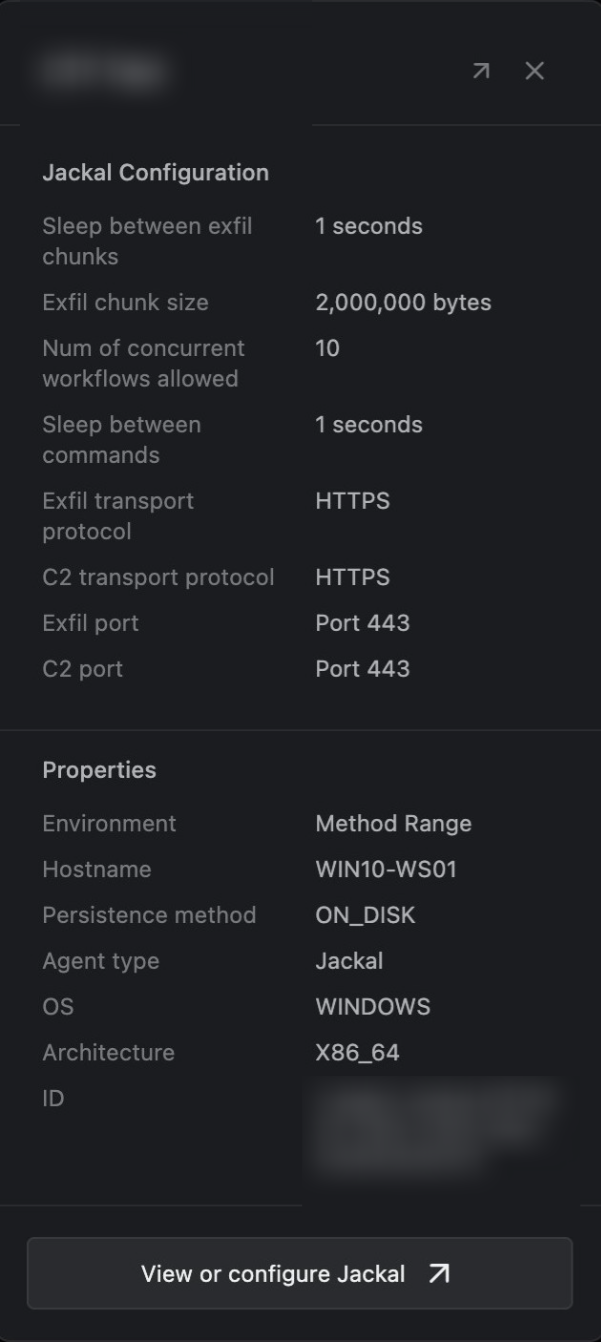This screenshot has width=601, height=1342.
Task: Click the arrow icon beside 'View or configure Jackal'
Action: tap(439, 1273)
